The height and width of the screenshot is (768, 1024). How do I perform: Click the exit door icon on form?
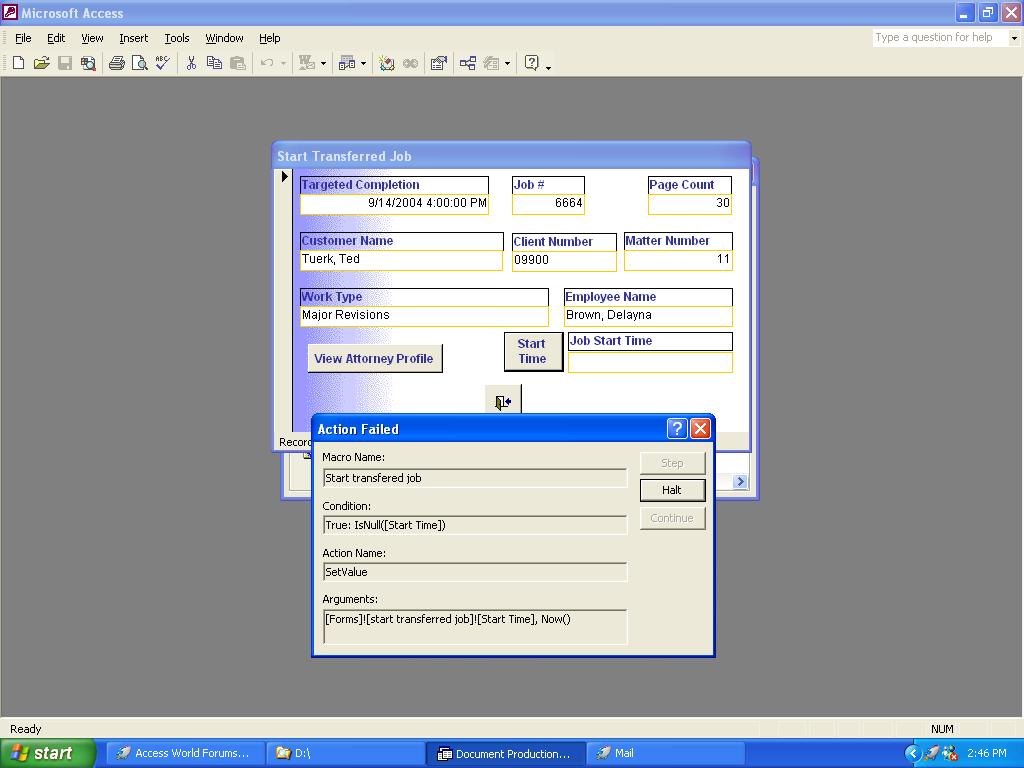pyautogui.click(x=503, y=402)
